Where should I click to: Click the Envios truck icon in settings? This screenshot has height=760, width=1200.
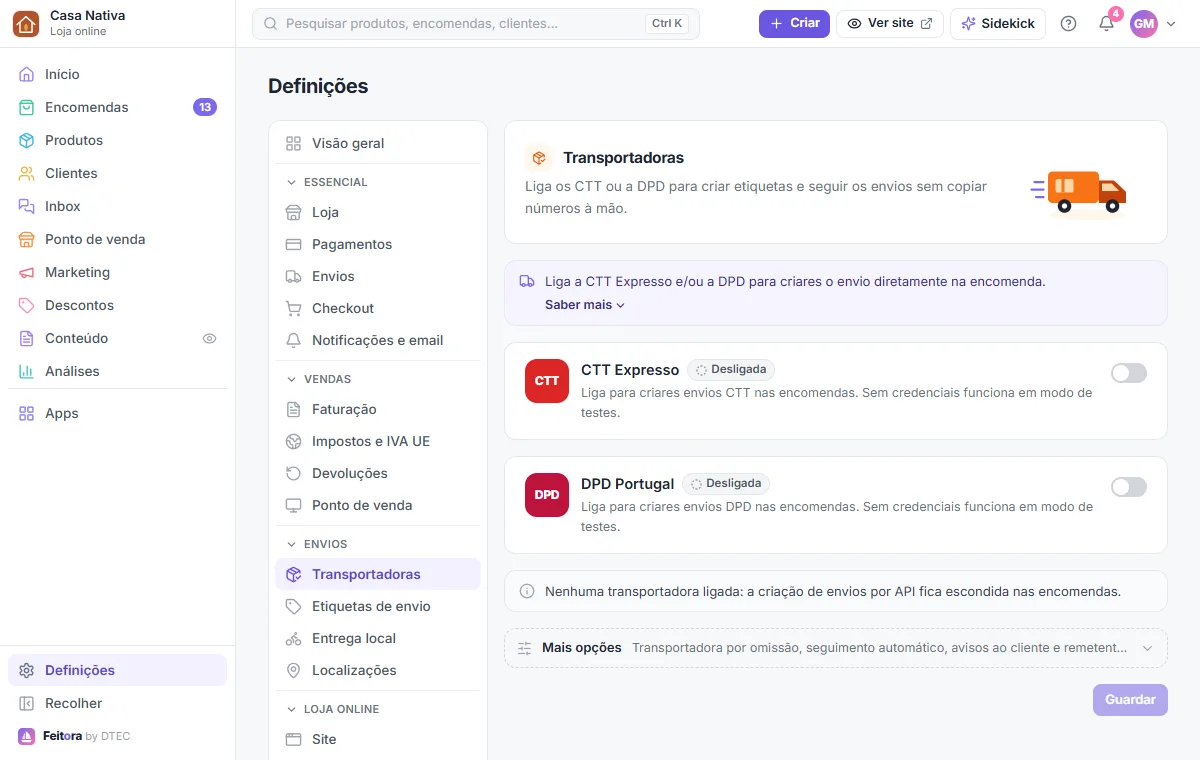(x=294, y=276)
